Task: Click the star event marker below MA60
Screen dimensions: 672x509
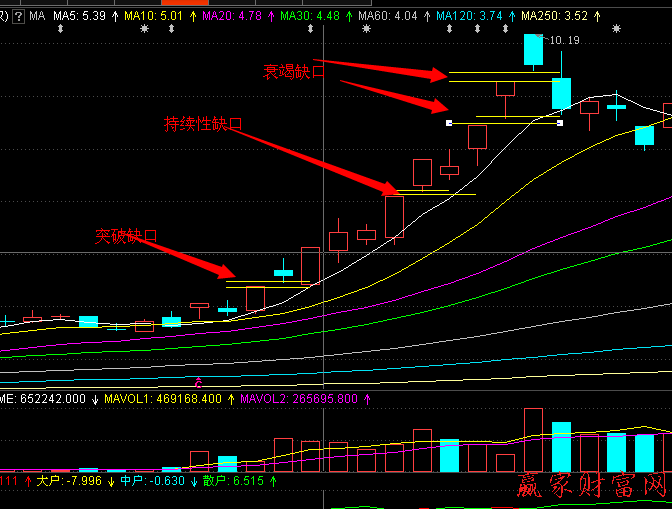Action: (366, 29)
